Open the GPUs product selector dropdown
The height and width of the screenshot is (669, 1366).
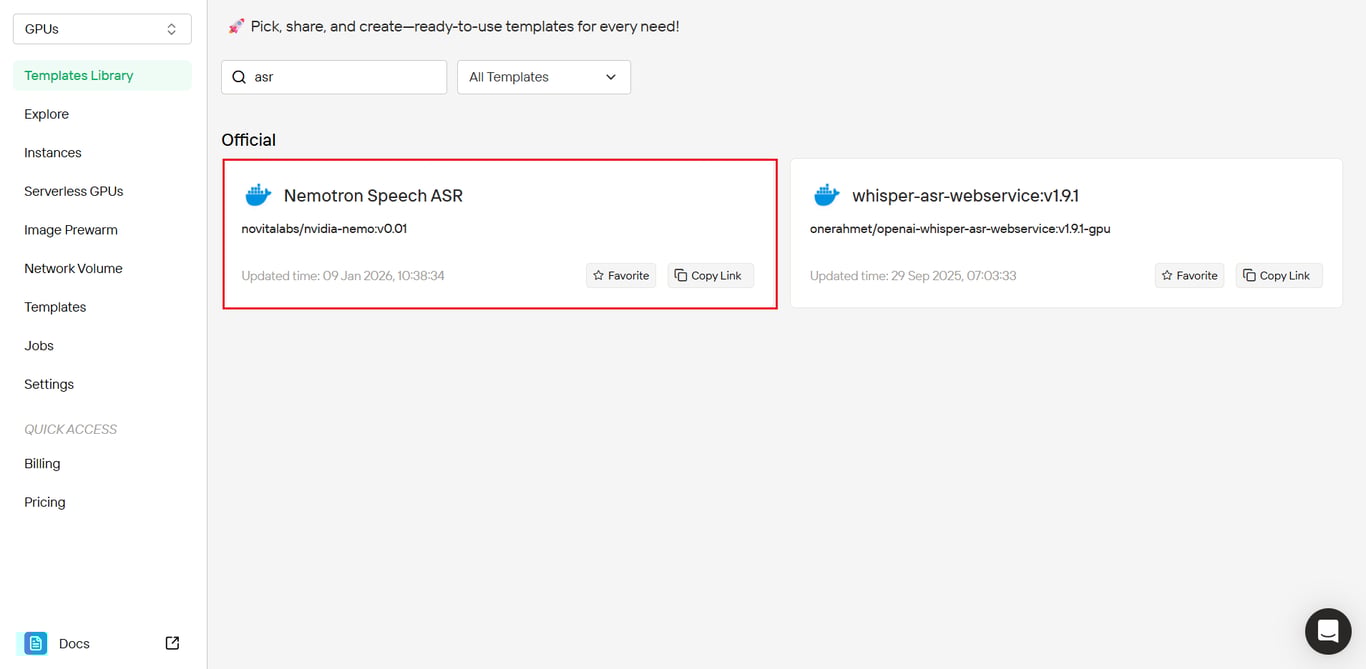point(102,29)
